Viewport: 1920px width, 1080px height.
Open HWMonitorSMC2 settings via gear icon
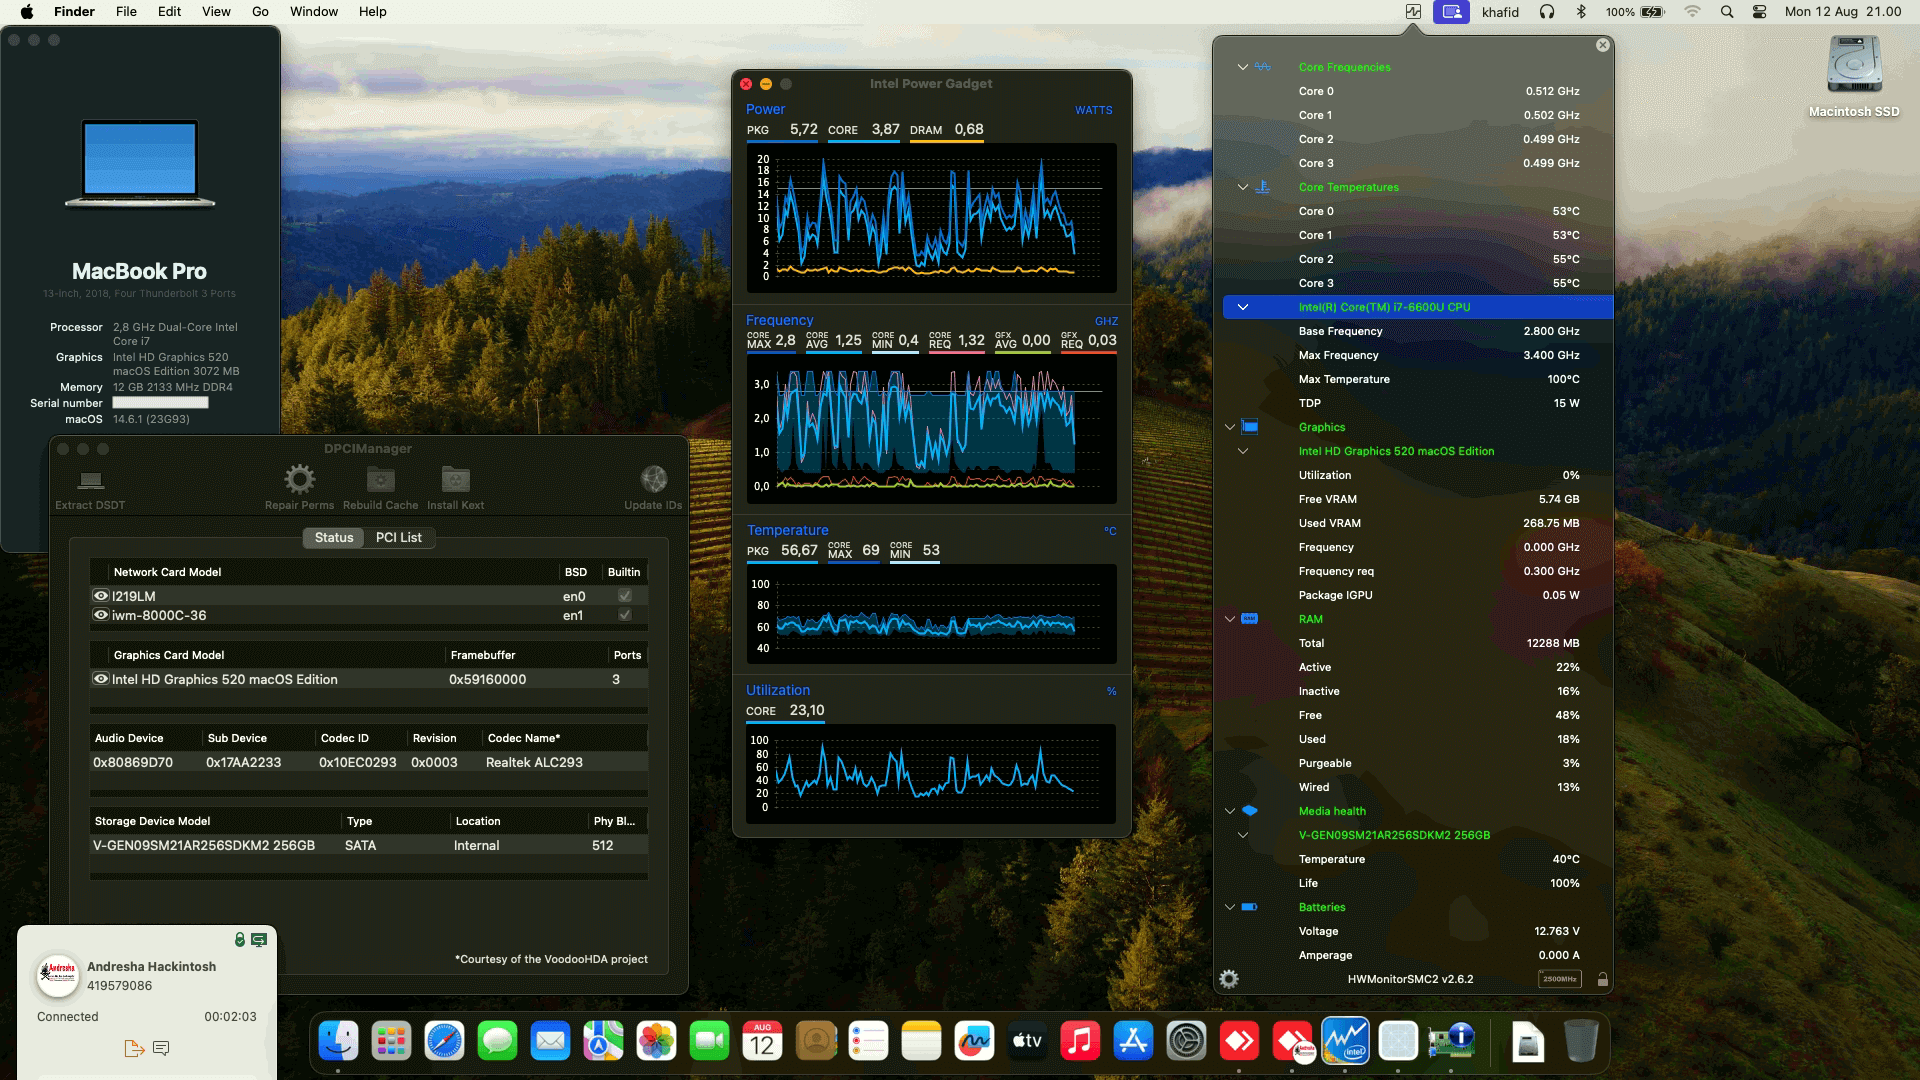point(1229,978)
